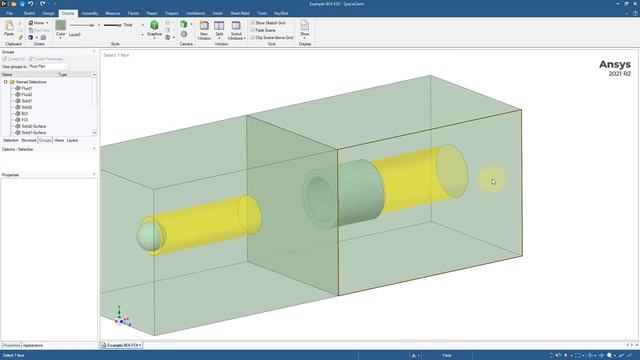
Task: Collapse the Named Selections tree node
Action: click(x=6, y=82)
